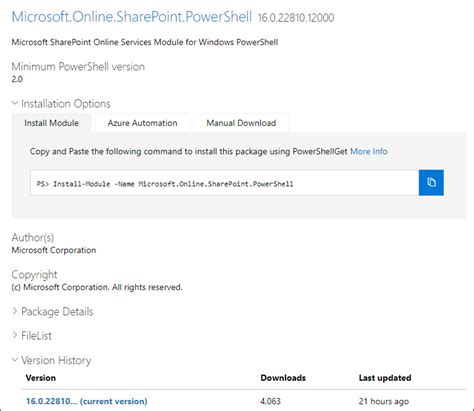Screen dimensions: 474x411
Task: Click the Install-Module command text box
Action: (224, 183)
